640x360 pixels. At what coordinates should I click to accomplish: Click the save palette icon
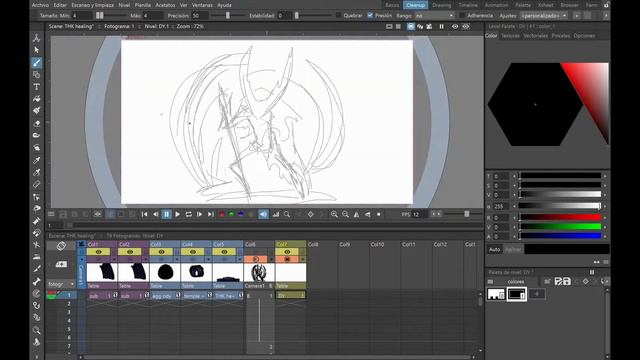567,281
